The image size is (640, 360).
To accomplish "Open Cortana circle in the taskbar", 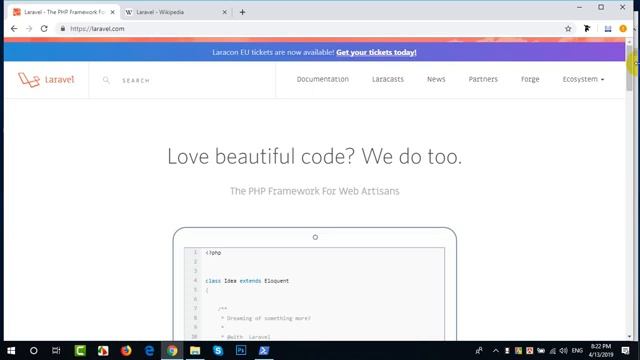I will coord(33,351).
